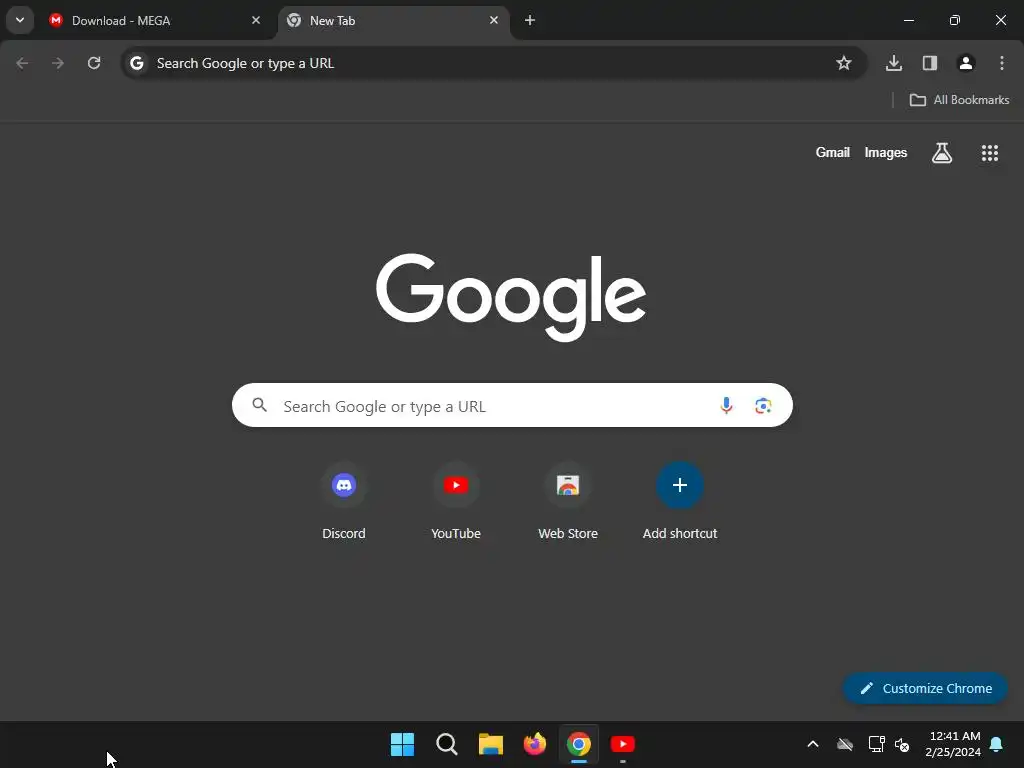Close the New Tab tab
Screen dimensions: 1024x768
point(494,20)
